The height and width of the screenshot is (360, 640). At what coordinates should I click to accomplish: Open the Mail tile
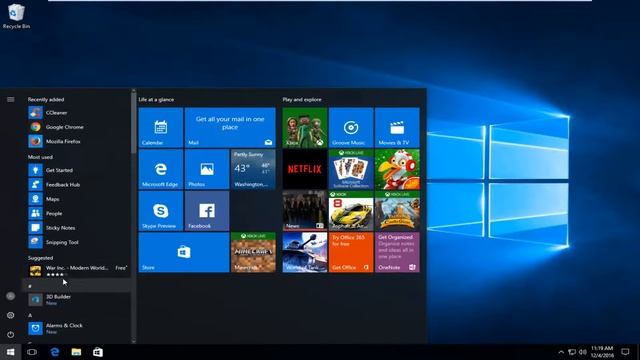click(230, 127)
